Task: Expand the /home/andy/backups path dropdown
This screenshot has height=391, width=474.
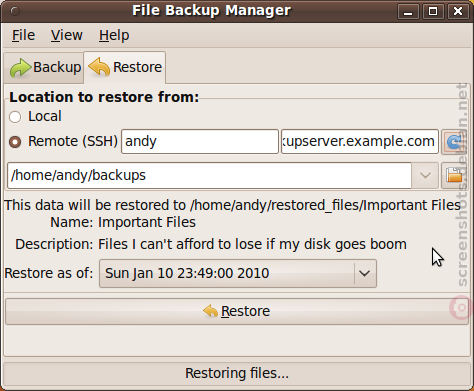Action: tap(425, 175)
